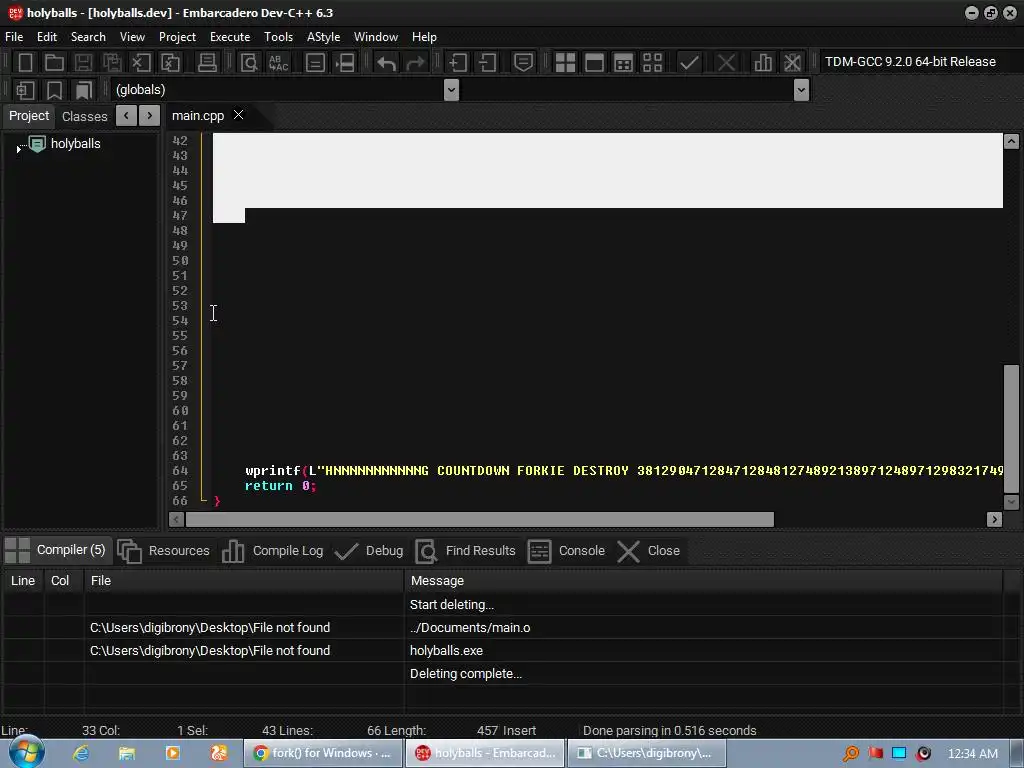This screenshot has height=768, width=1024.
Task: Open the Execute menu
Action: coord(230,37)
